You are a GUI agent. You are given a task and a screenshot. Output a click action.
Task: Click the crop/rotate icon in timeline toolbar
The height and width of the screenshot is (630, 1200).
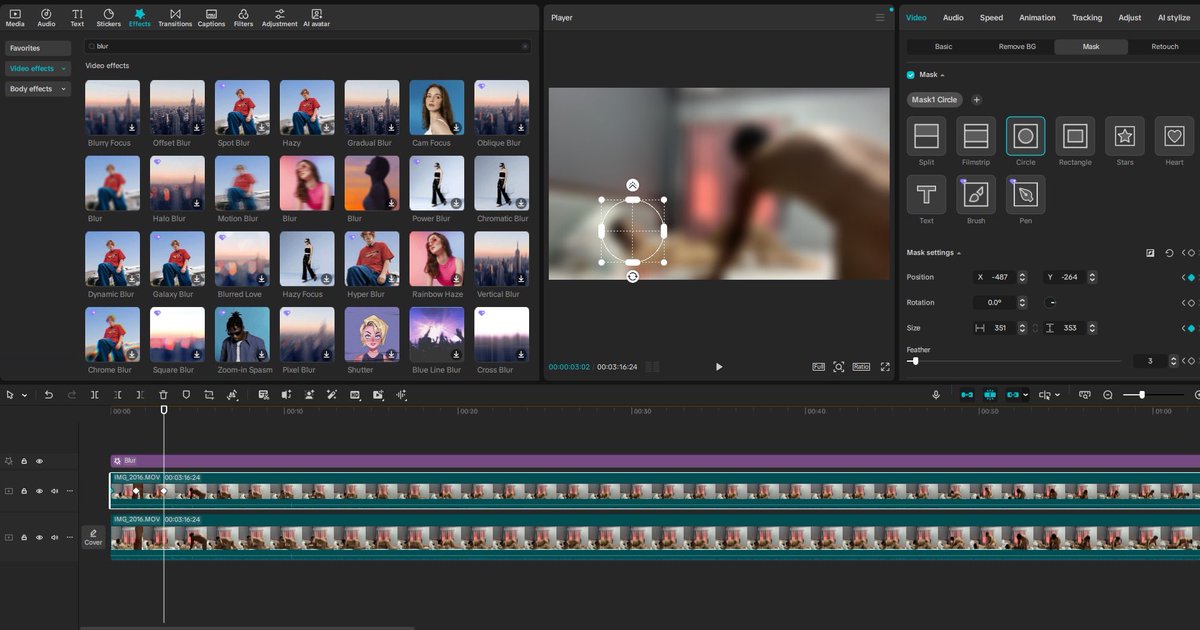(x=209, y=395)
